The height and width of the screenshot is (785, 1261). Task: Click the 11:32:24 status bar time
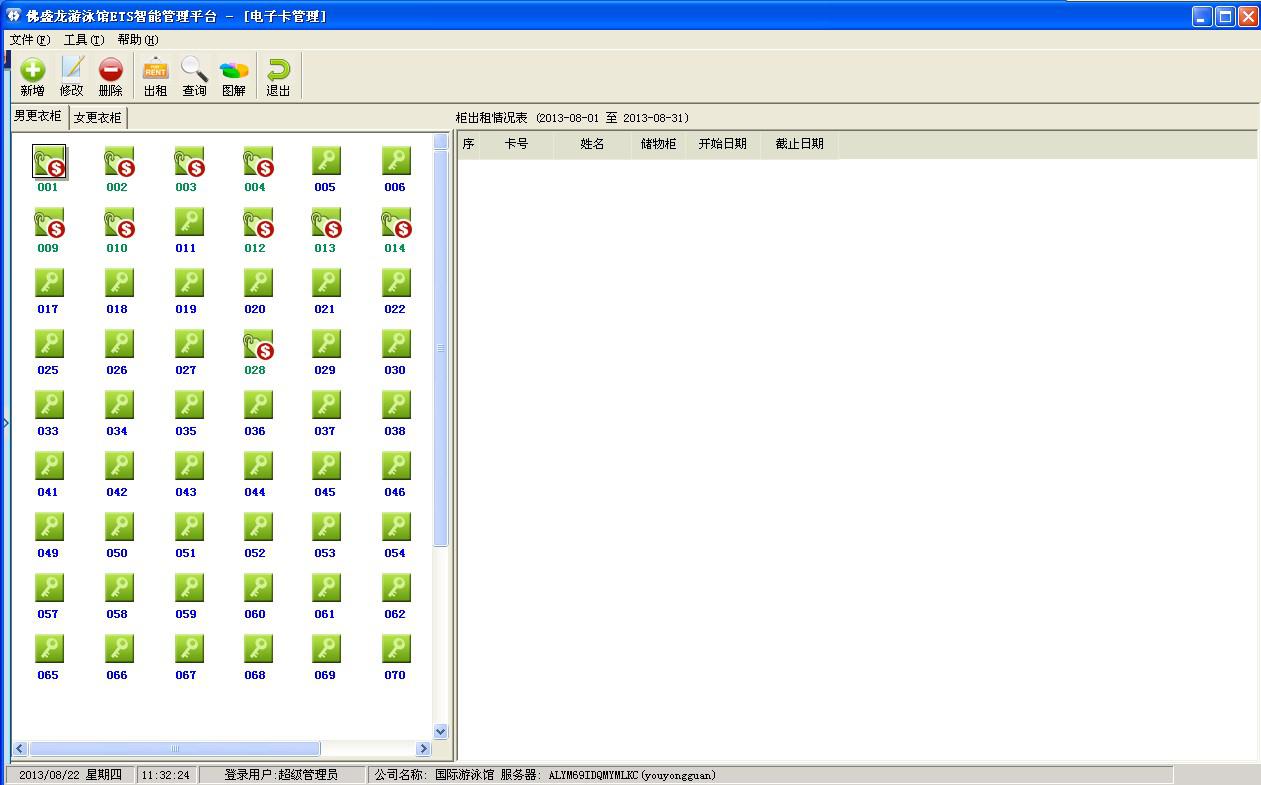166,775
